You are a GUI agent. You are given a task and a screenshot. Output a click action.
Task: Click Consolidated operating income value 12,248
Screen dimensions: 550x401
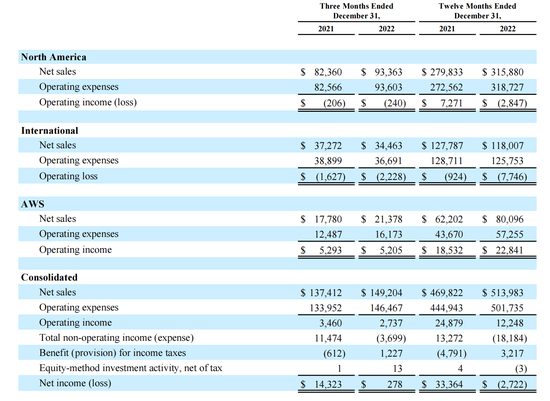[510, 323]
